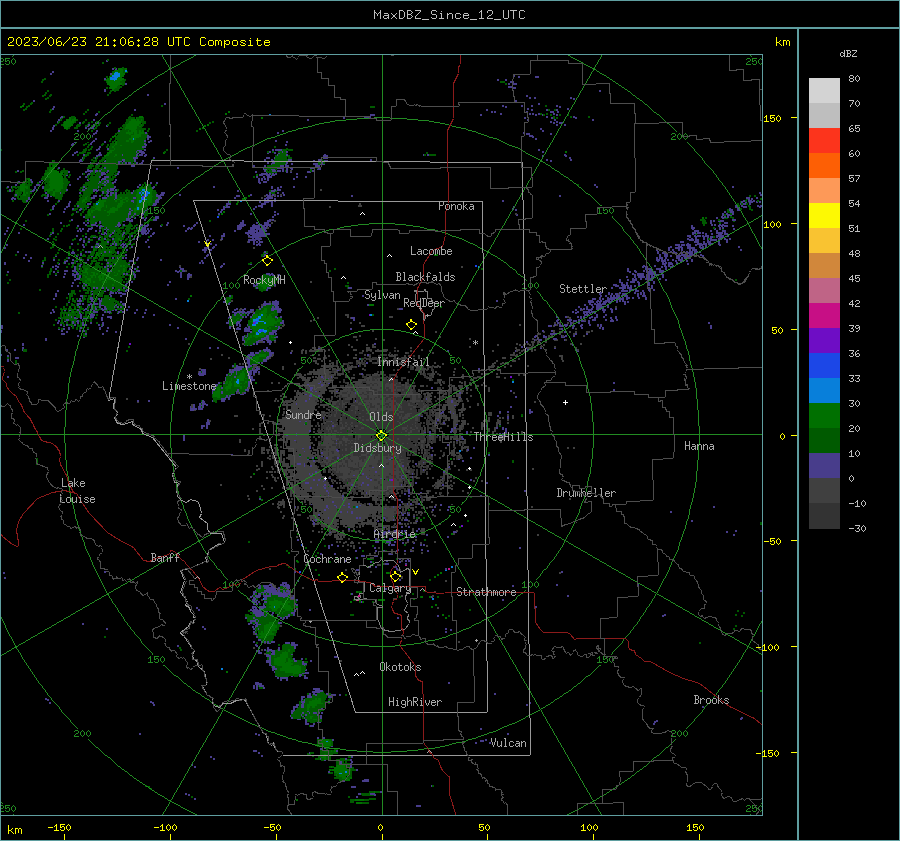Click the Olds label near radar center
The image size is (900, 841).
coord(381,417)
